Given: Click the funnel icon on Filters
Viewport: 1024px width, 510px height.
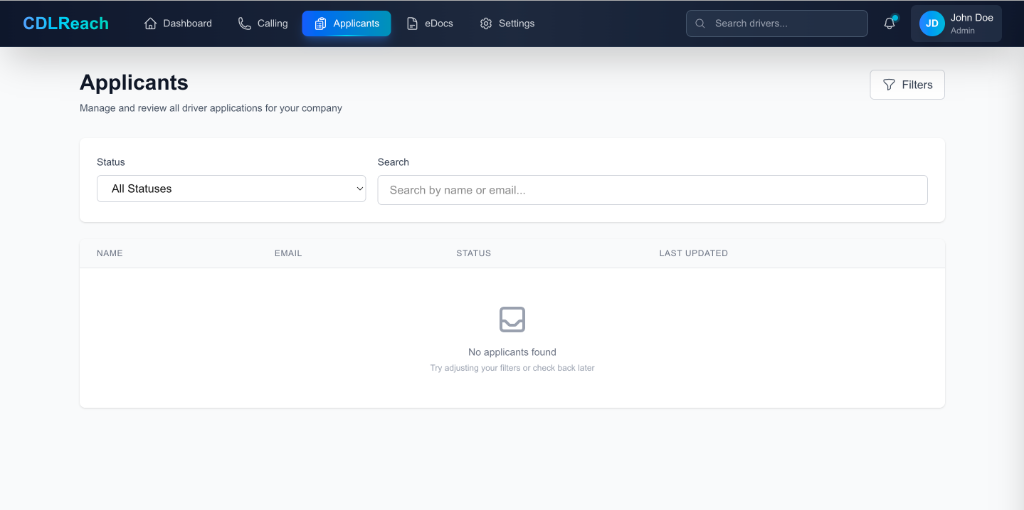Looking at the screenshot, I should coord(889,85).
